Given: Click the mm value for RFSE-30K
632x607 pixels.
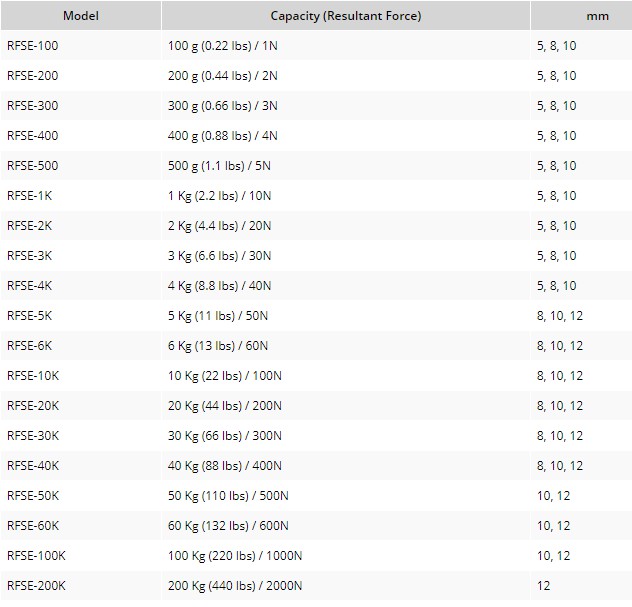Looking at the screenshot, I should coord(560,436).
